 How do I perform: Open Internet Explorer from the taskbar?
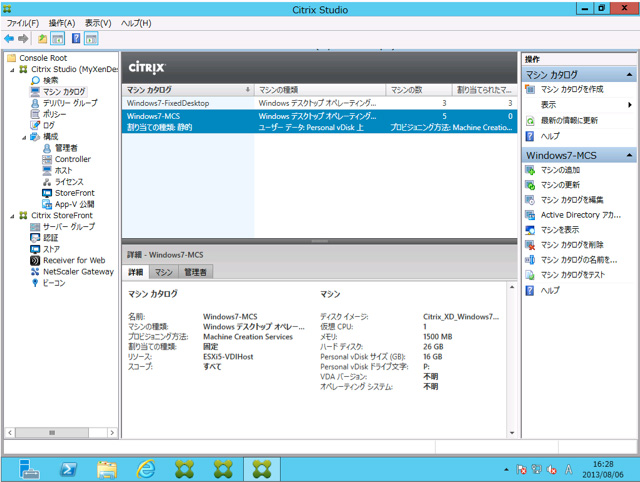tap(146, 469)
